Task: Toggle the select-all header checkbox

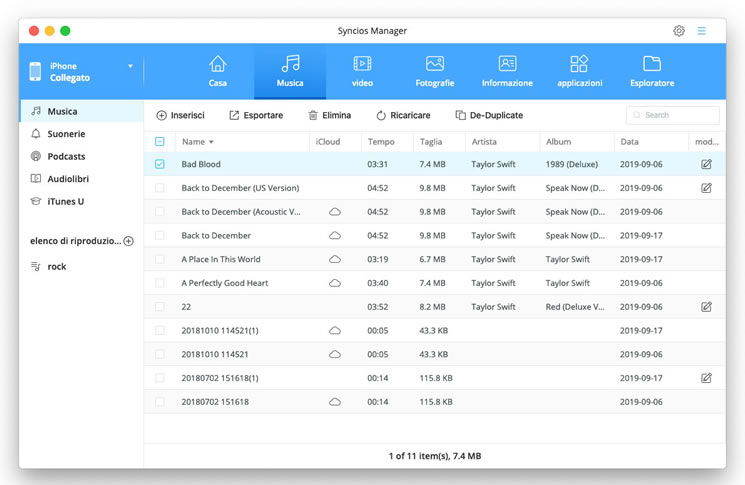Action: (x=160, y=142)
